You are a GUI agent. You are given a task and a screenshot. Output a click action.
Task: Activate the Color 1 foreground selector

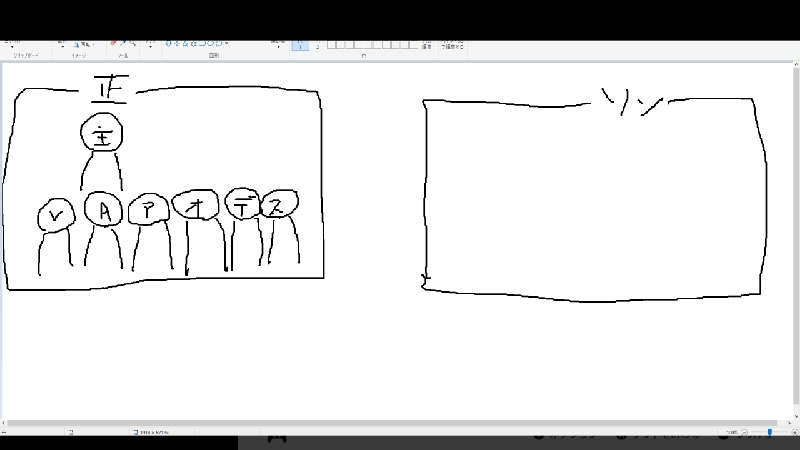(300, 45)
